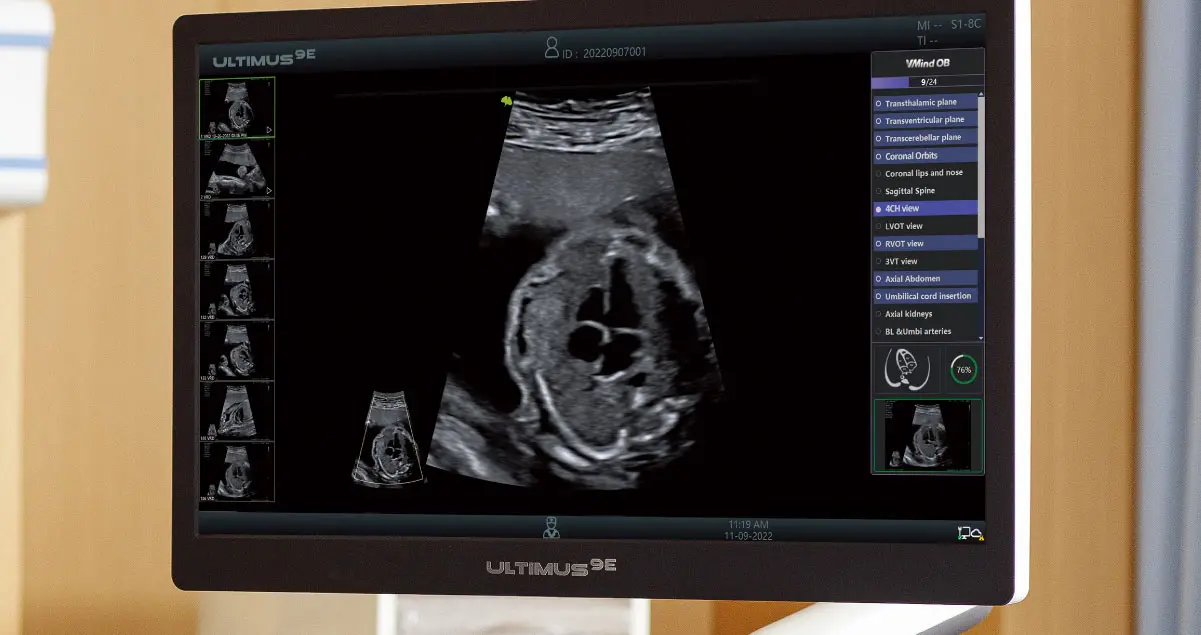1201x635 pixels.
Task: Play the first thumbnail's video clip arrow
Action: pos(269,130)
